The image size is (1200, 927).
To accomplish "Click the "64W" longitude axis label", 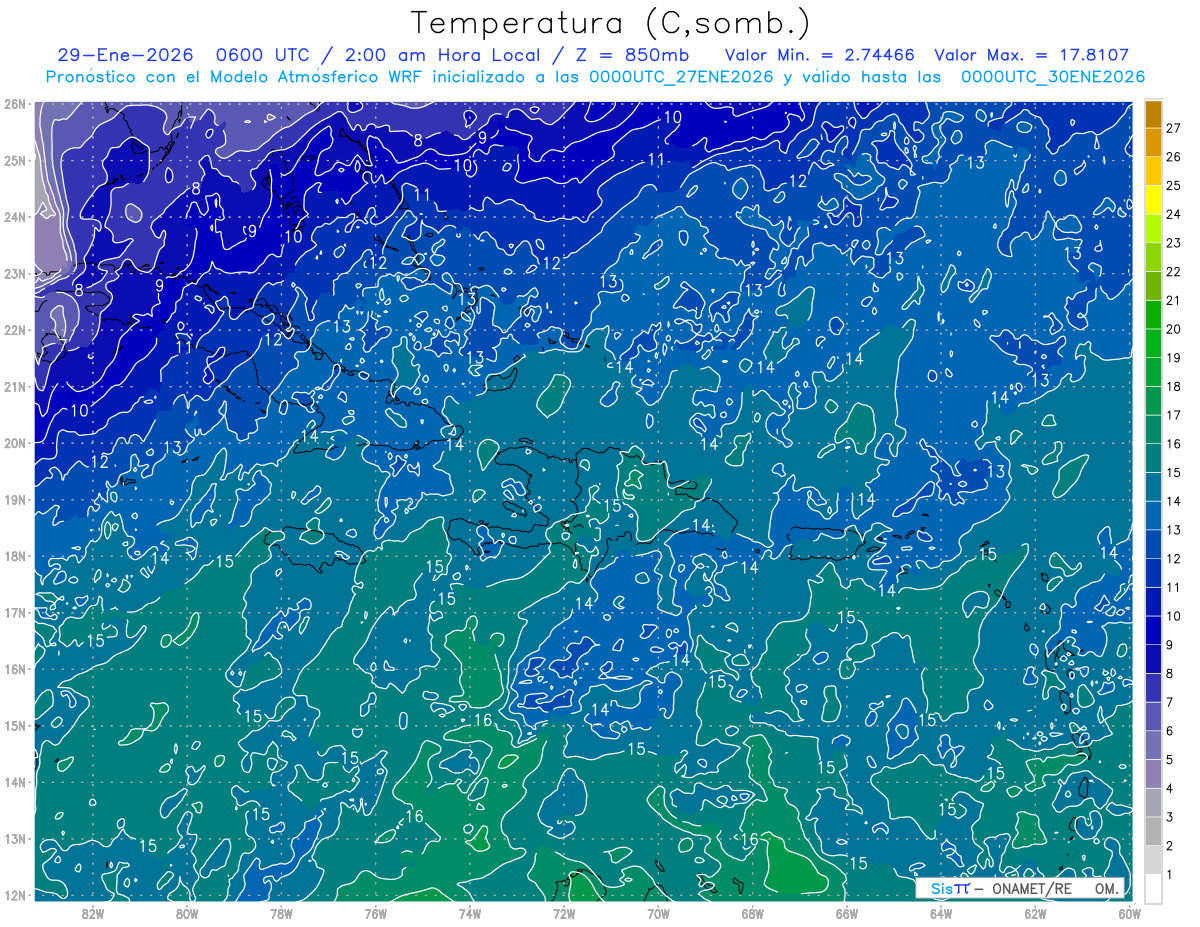I will tap(941, 912).
